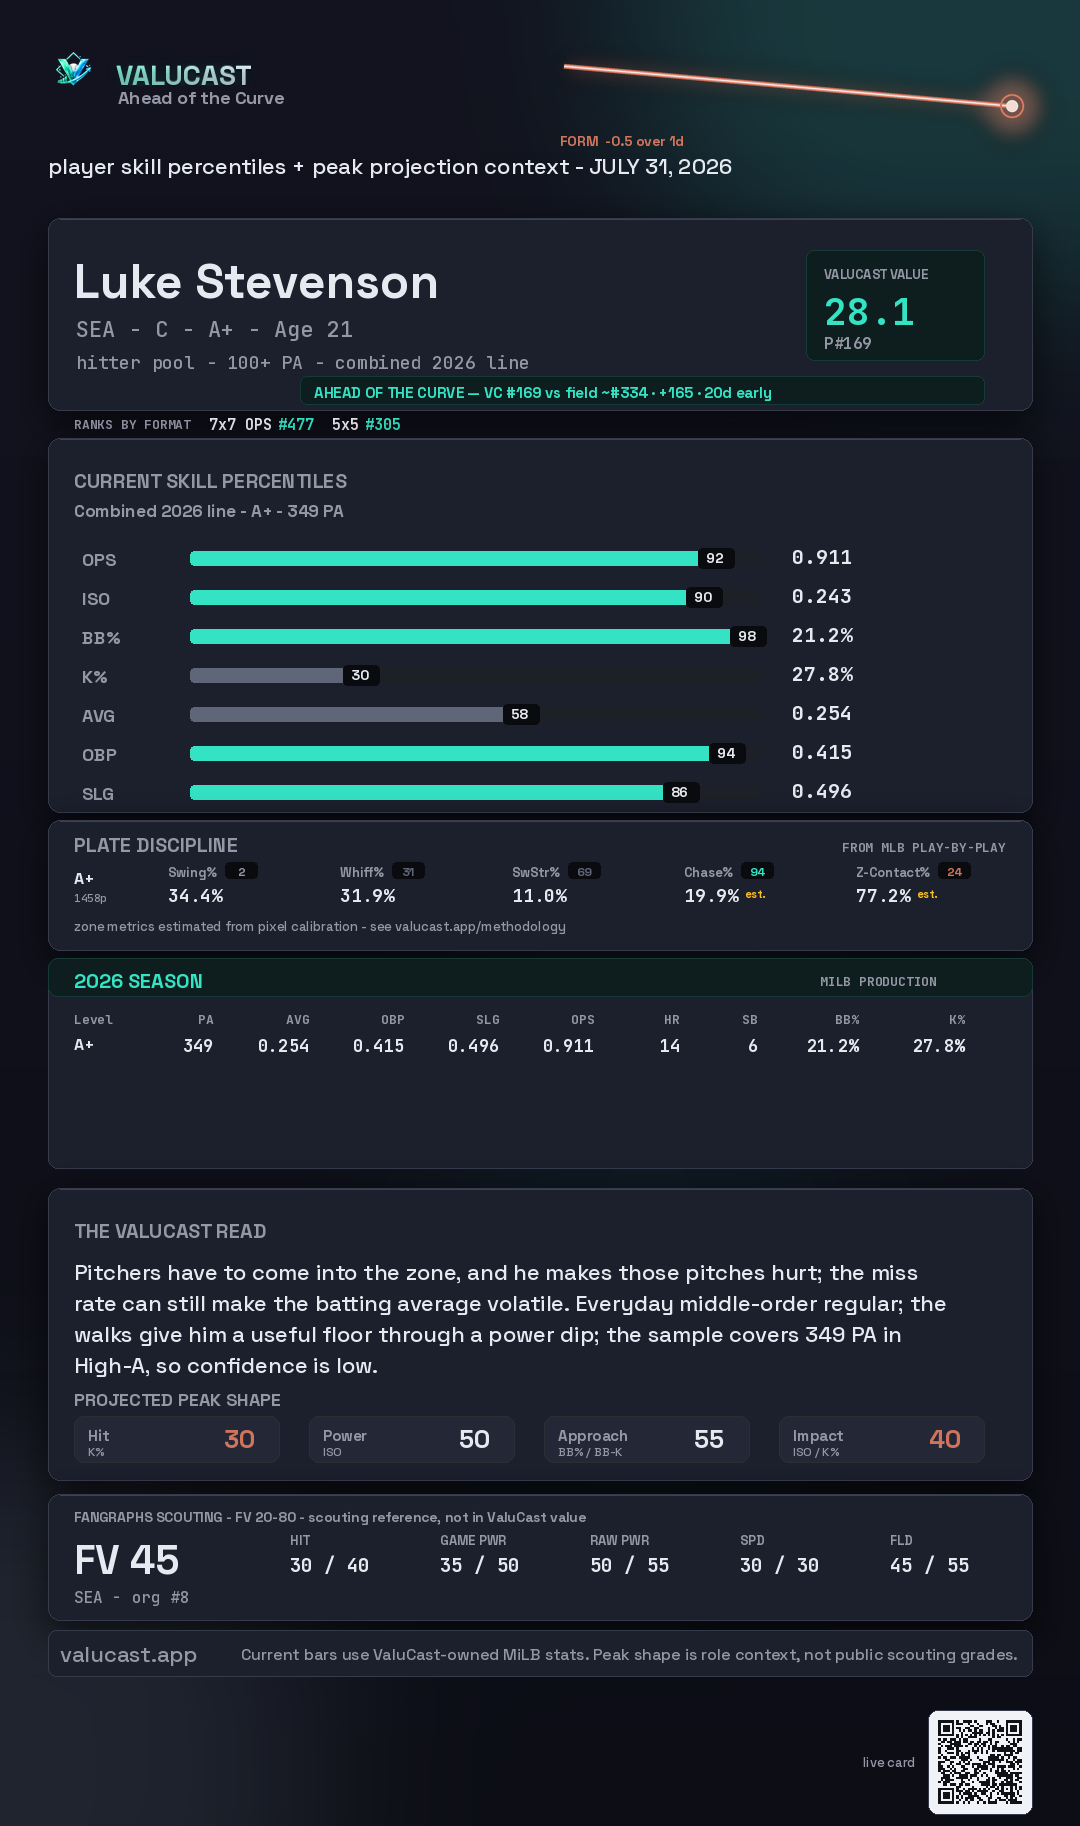
Task: Click the 5x5 #305 rank
Action: [366, 424]
